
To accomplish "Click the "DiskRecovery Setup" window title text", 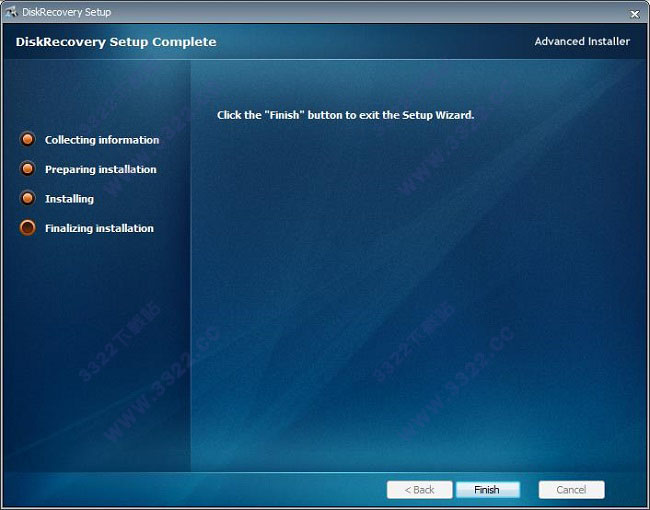I will (67, 12).
